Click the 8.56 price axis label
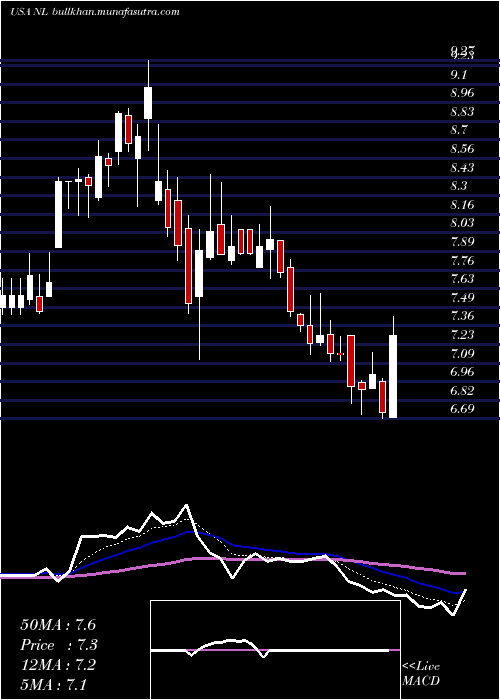The height and width of the screenshot is (700, 500). tap(462, 149)
